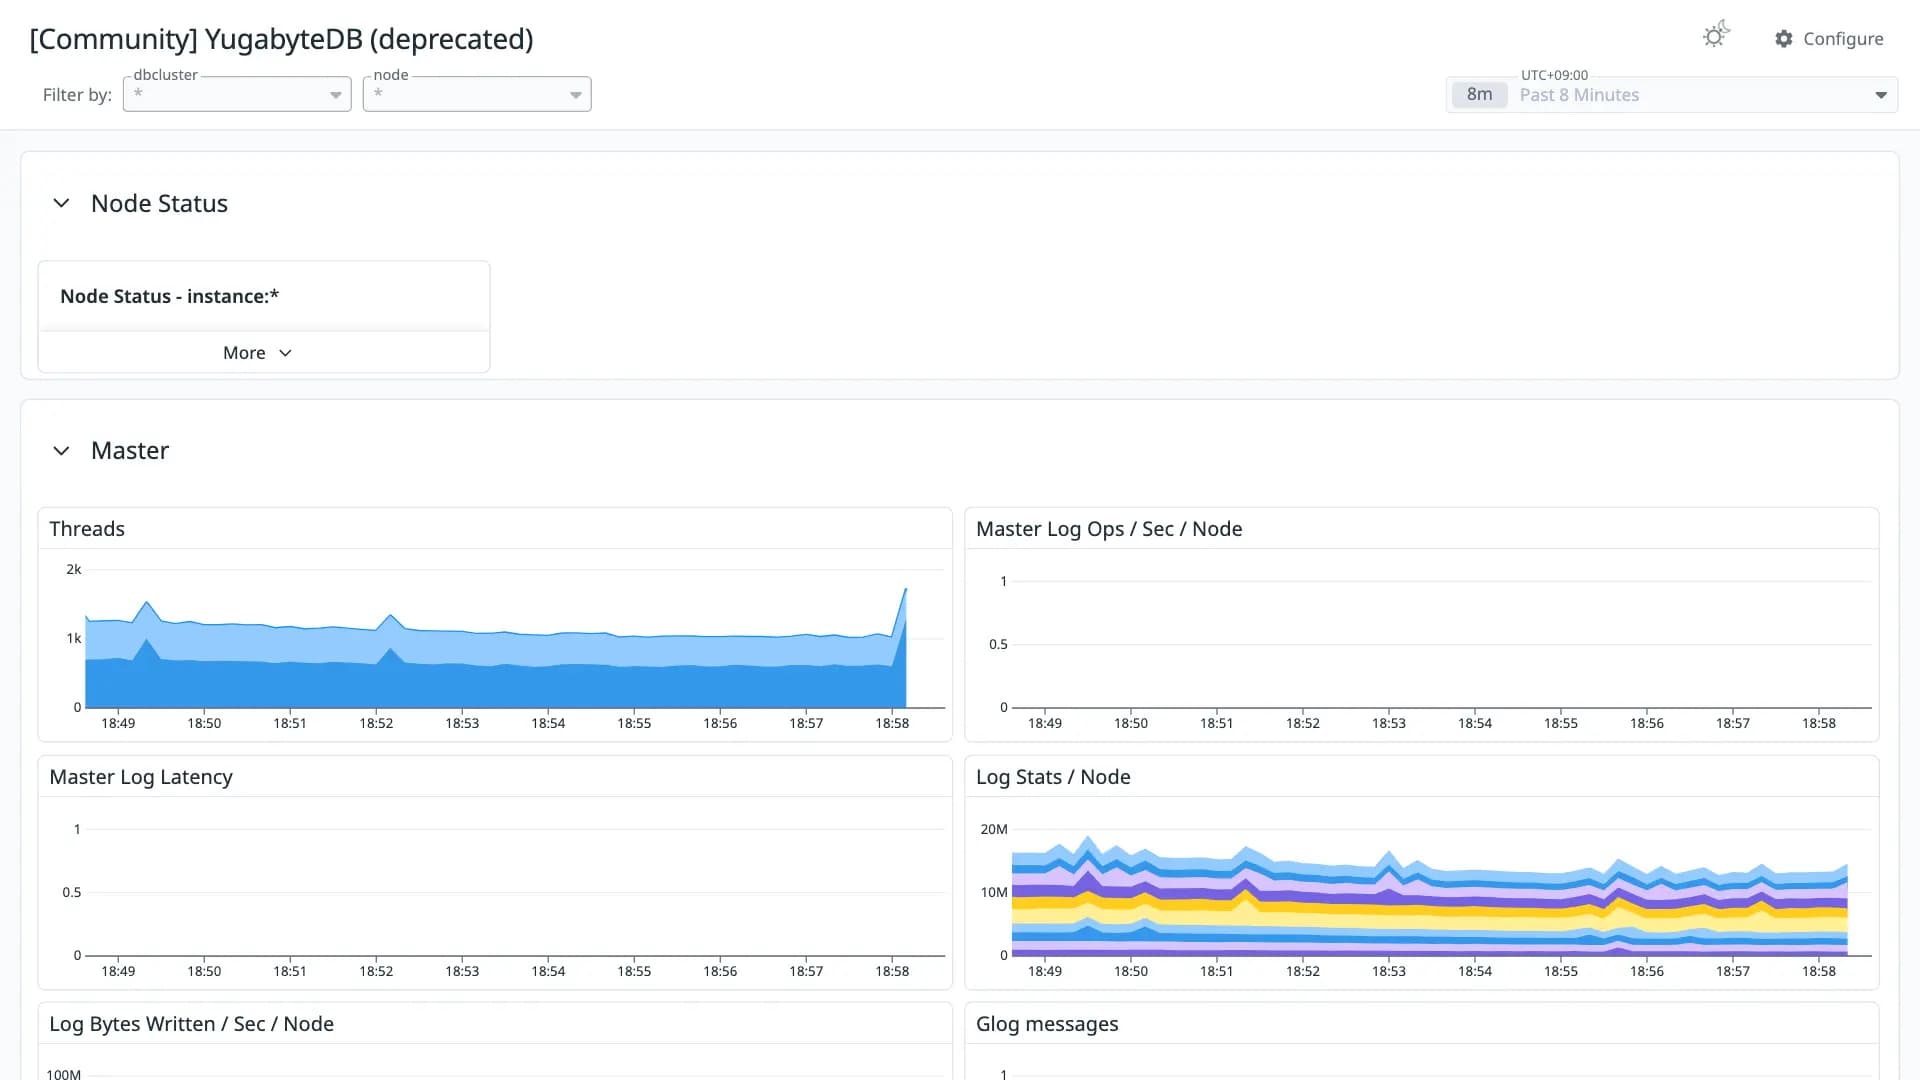This screenshot has height=1080, width=1920.
Task: Collapse the Master section
Action: (61, 451)
